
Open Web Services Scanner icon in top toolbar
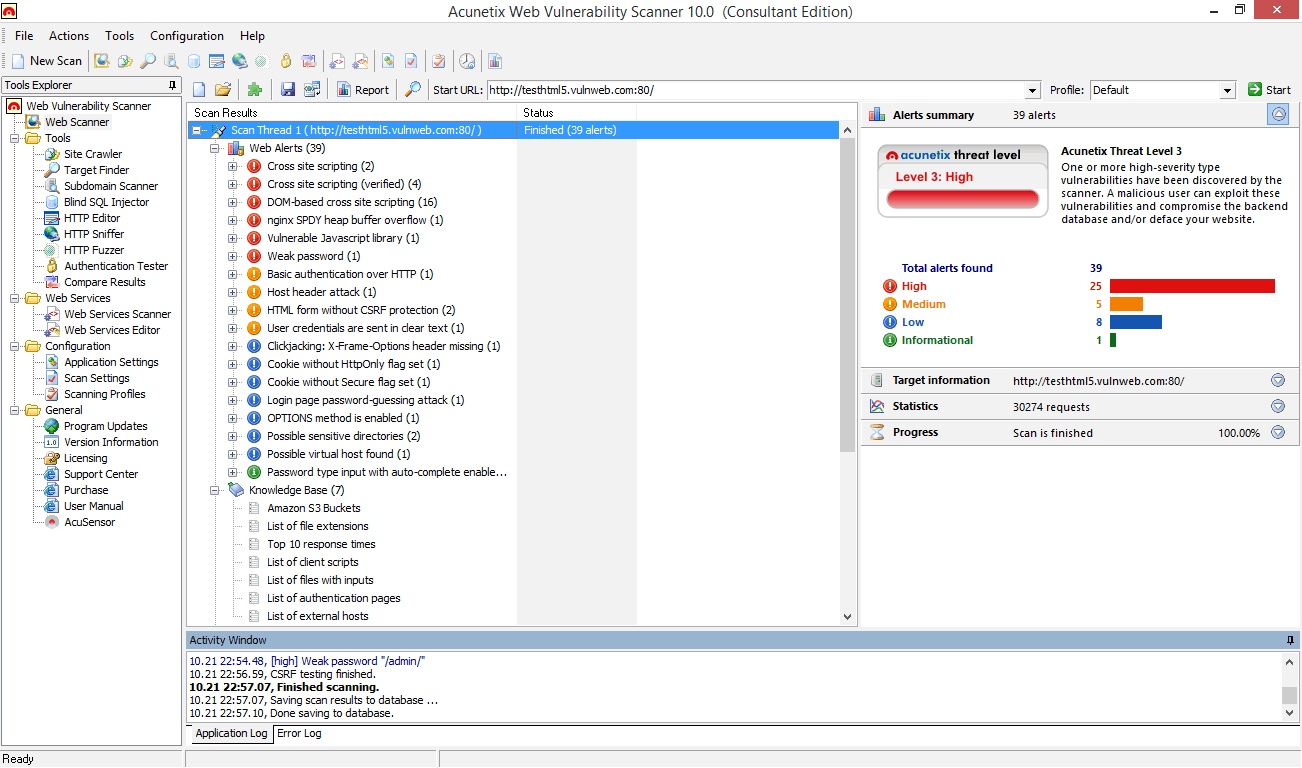[x=338, y=61]
